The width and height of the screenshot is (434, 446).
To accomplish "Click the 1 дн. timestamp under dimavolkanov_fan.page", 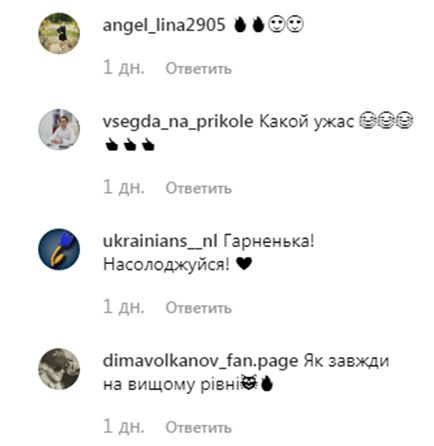I will (x=124, y=426).
